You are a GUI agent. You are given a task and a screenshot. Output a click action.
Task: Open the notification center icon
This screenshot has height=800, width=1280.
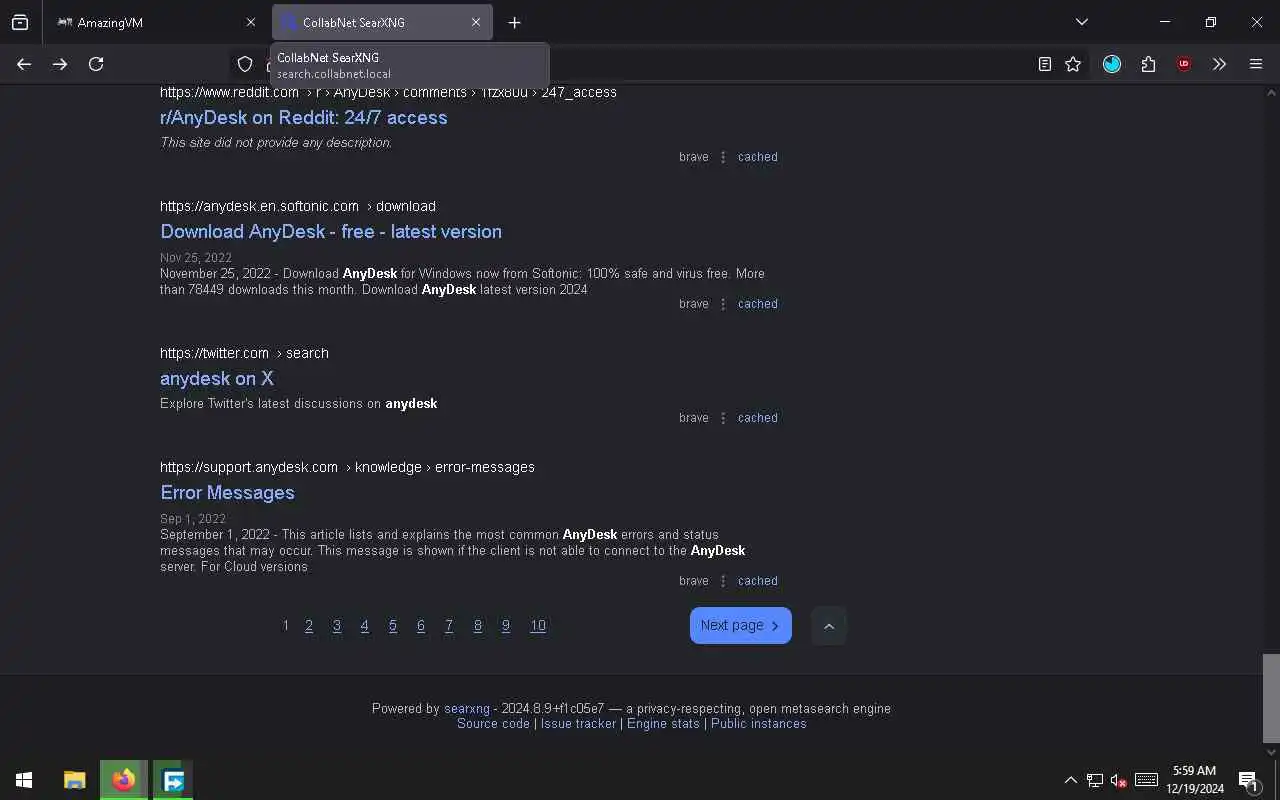[x=1248, y=780]
